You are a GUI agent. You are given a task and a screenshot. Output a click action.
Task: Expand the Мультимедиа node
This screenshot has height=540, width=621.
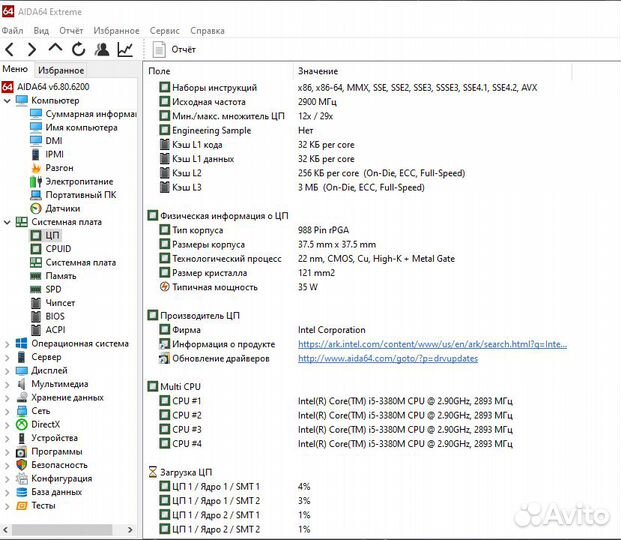pyautogui.click(x=7, y=384)
